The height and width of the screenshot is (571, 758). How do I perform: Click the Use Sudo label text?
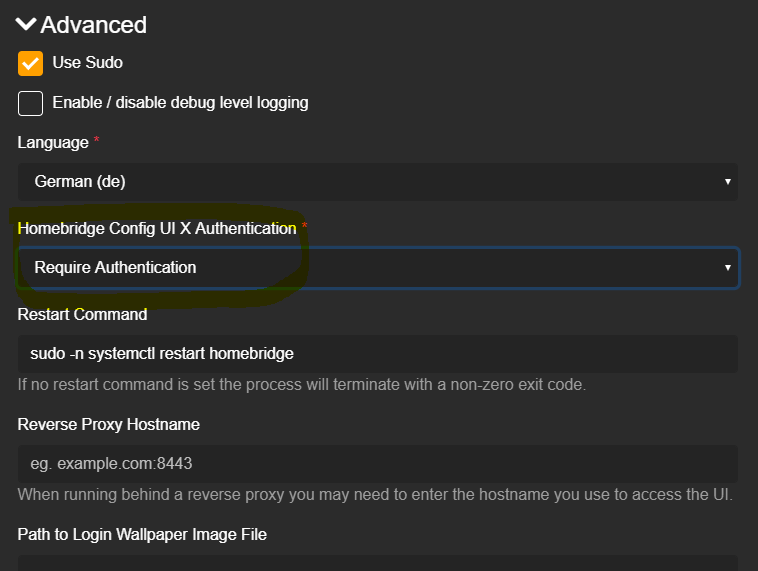click(87, 63)
